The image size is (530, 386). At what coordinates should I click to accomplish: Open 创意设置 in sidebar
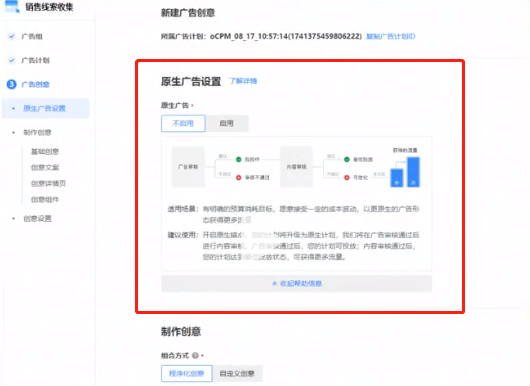tap(38, 219)
